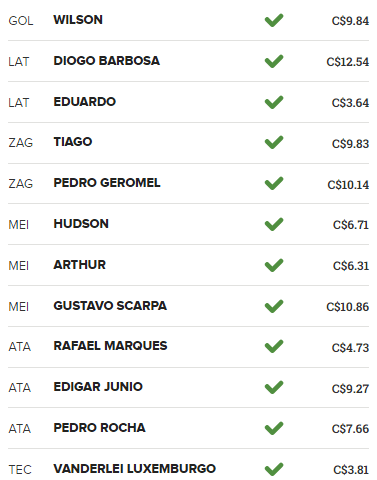Click the green checkmark for Diogo Barbosa
The height and width of the screenshot is (480, 377).
pos(274,61)
